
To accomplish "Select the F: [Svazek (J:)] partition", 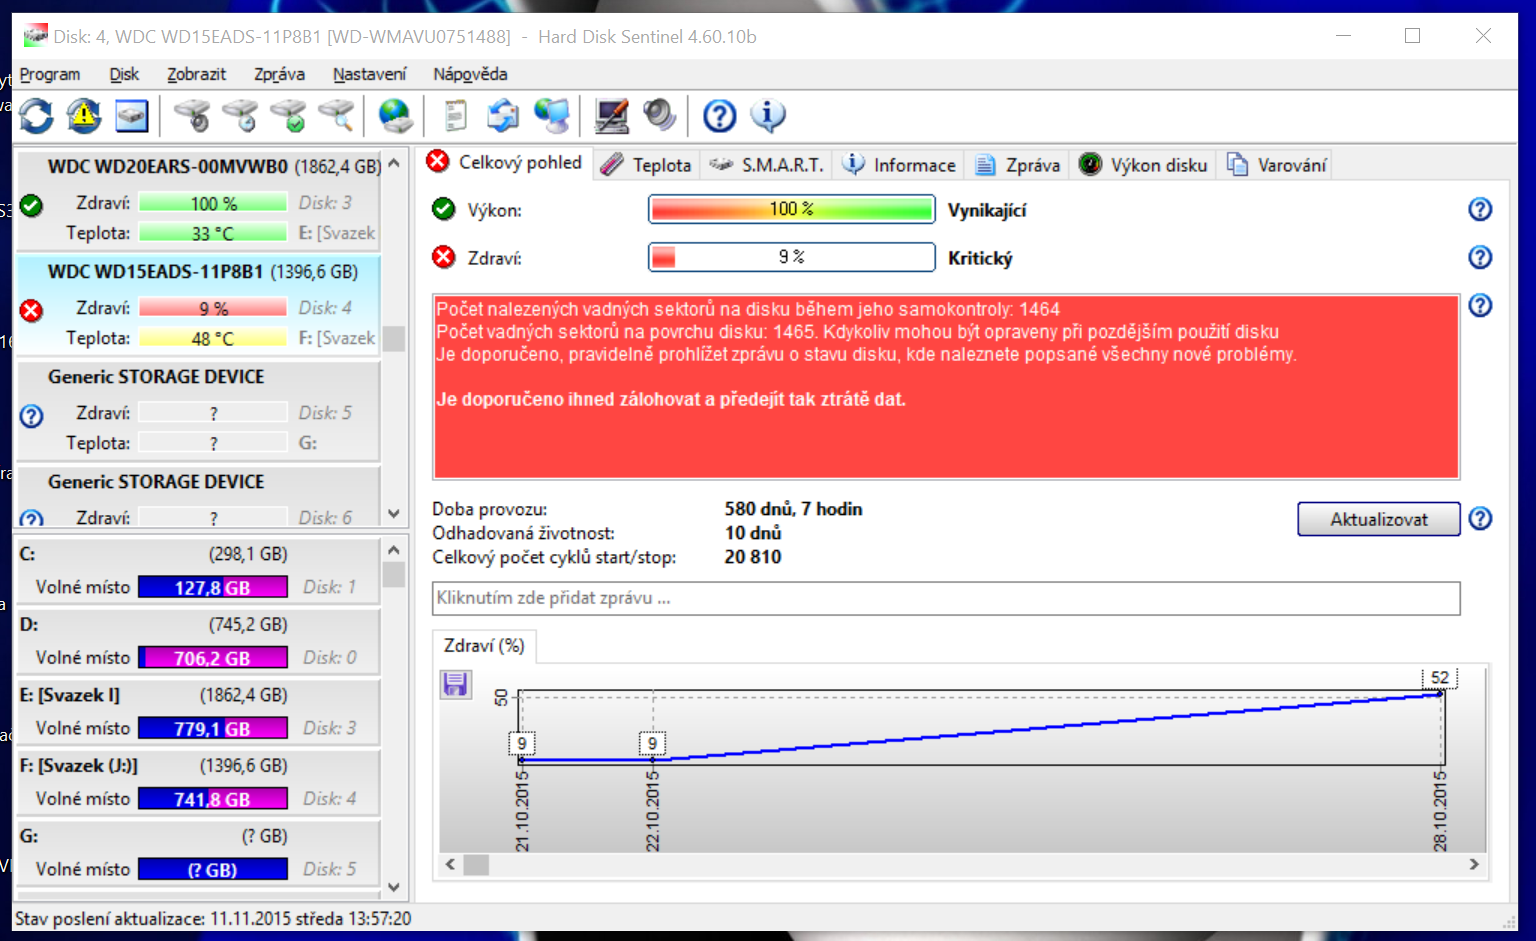I will click(199, 783).
